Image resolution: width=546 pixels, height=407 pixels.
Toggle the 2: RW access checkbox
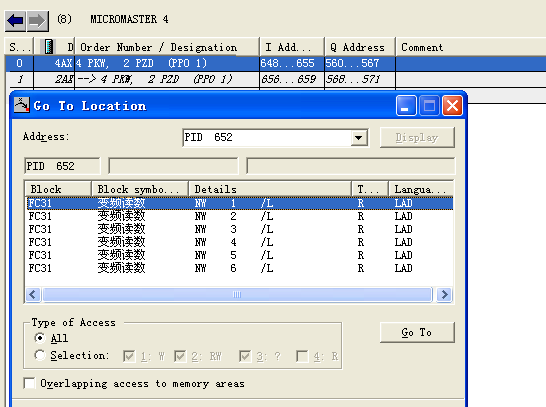(x=180, y=356)
